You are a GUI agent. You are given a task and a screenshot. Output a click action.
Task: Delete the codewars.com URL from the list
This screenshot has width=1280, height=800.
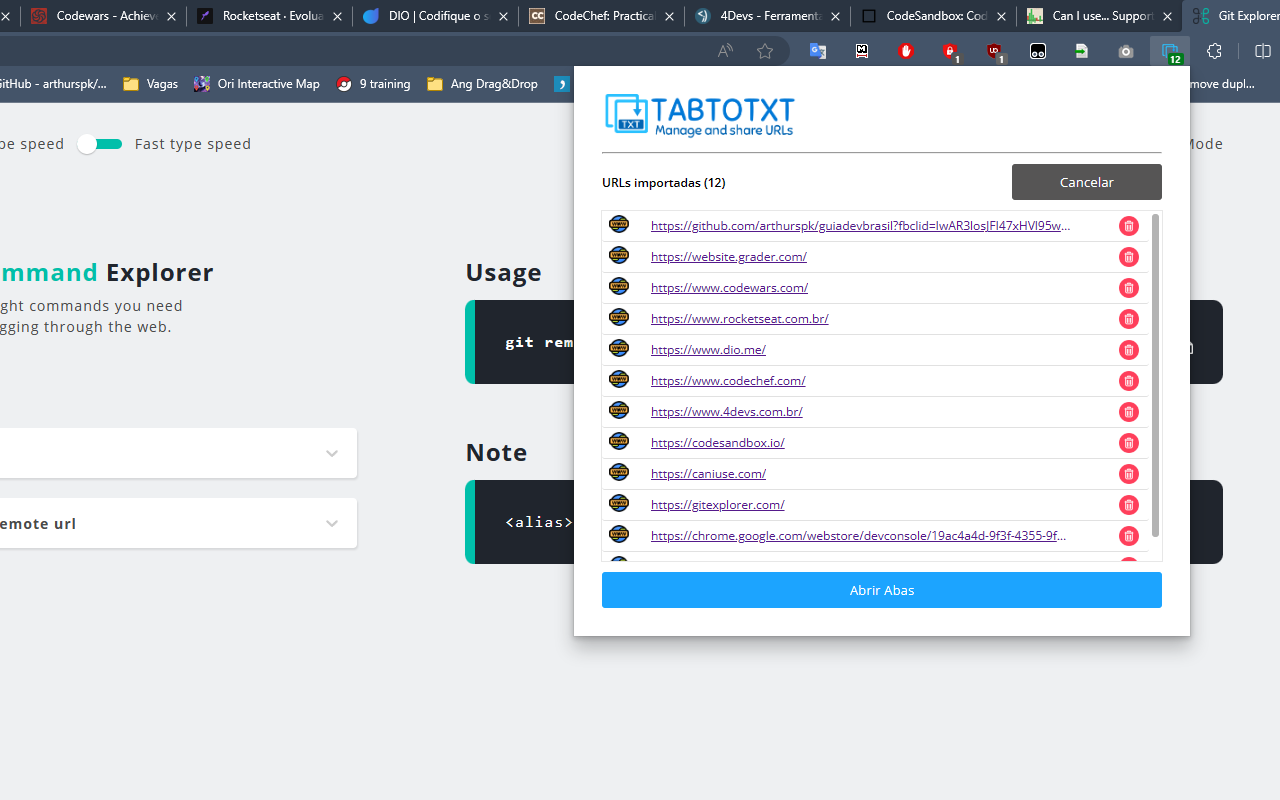pyautogui.click(x=1128, y=288)
